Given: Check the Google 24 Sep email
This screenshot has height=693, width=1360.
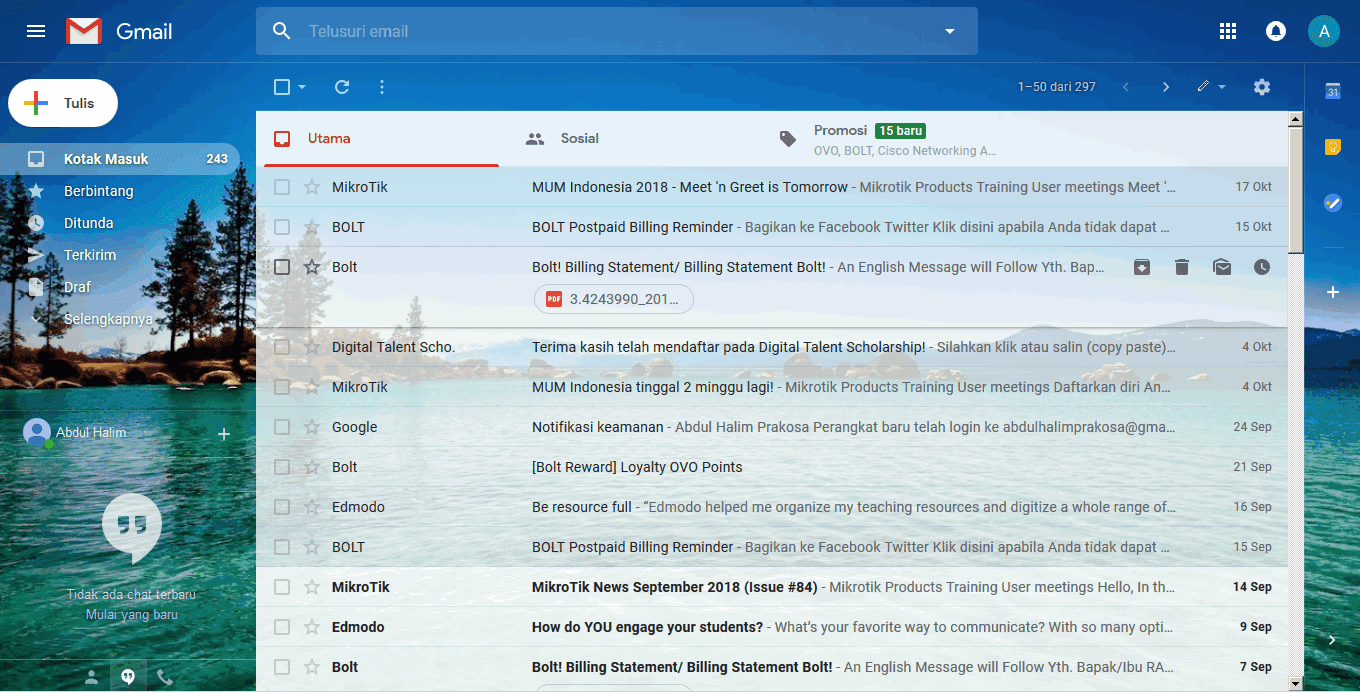Looking at the screenshot, I should (x=282, y=427).
